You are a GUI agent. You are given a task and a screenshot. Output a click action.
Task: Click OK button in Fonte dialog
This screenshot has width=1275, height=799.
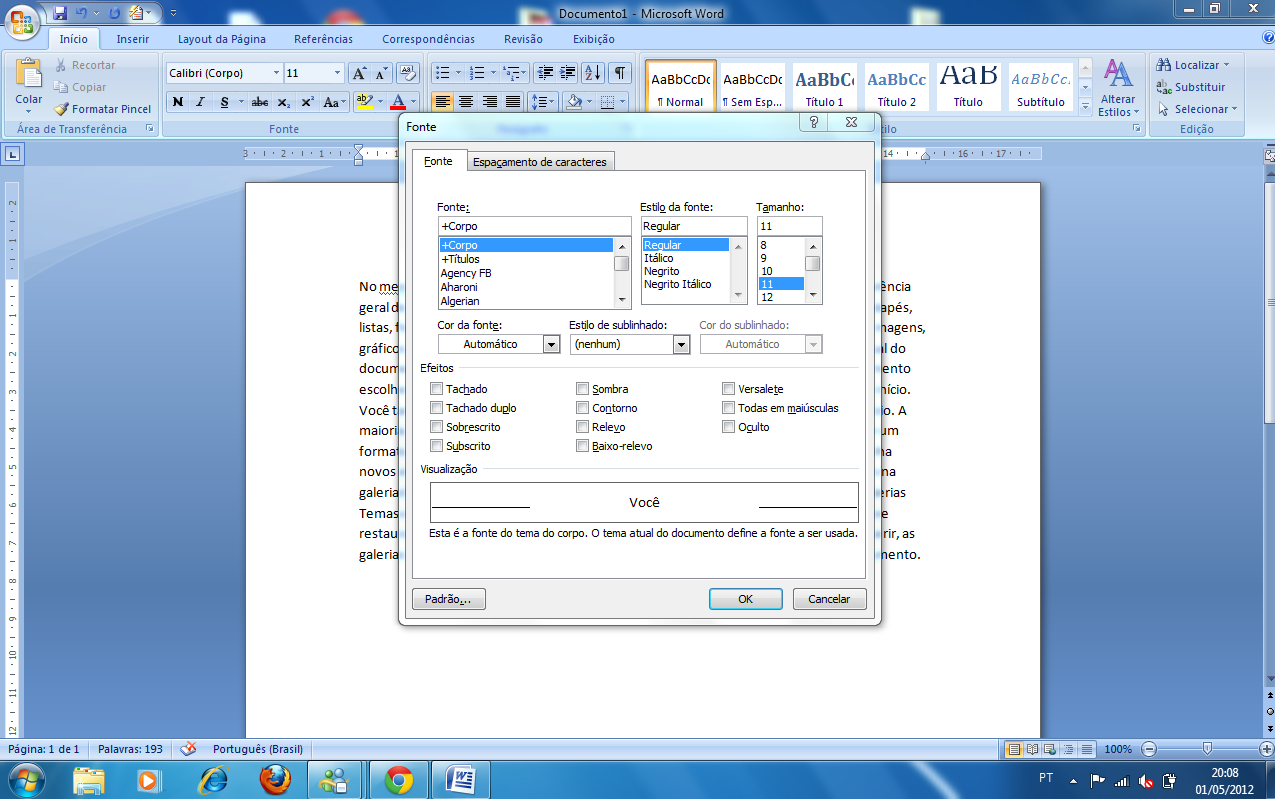[x=745, y=599]
